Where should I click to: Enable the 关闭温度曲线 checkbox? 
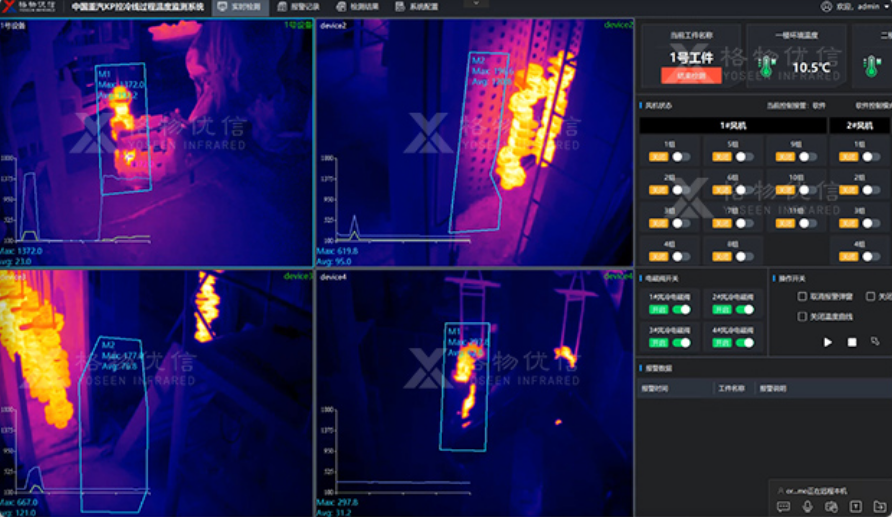coord(802,316)
